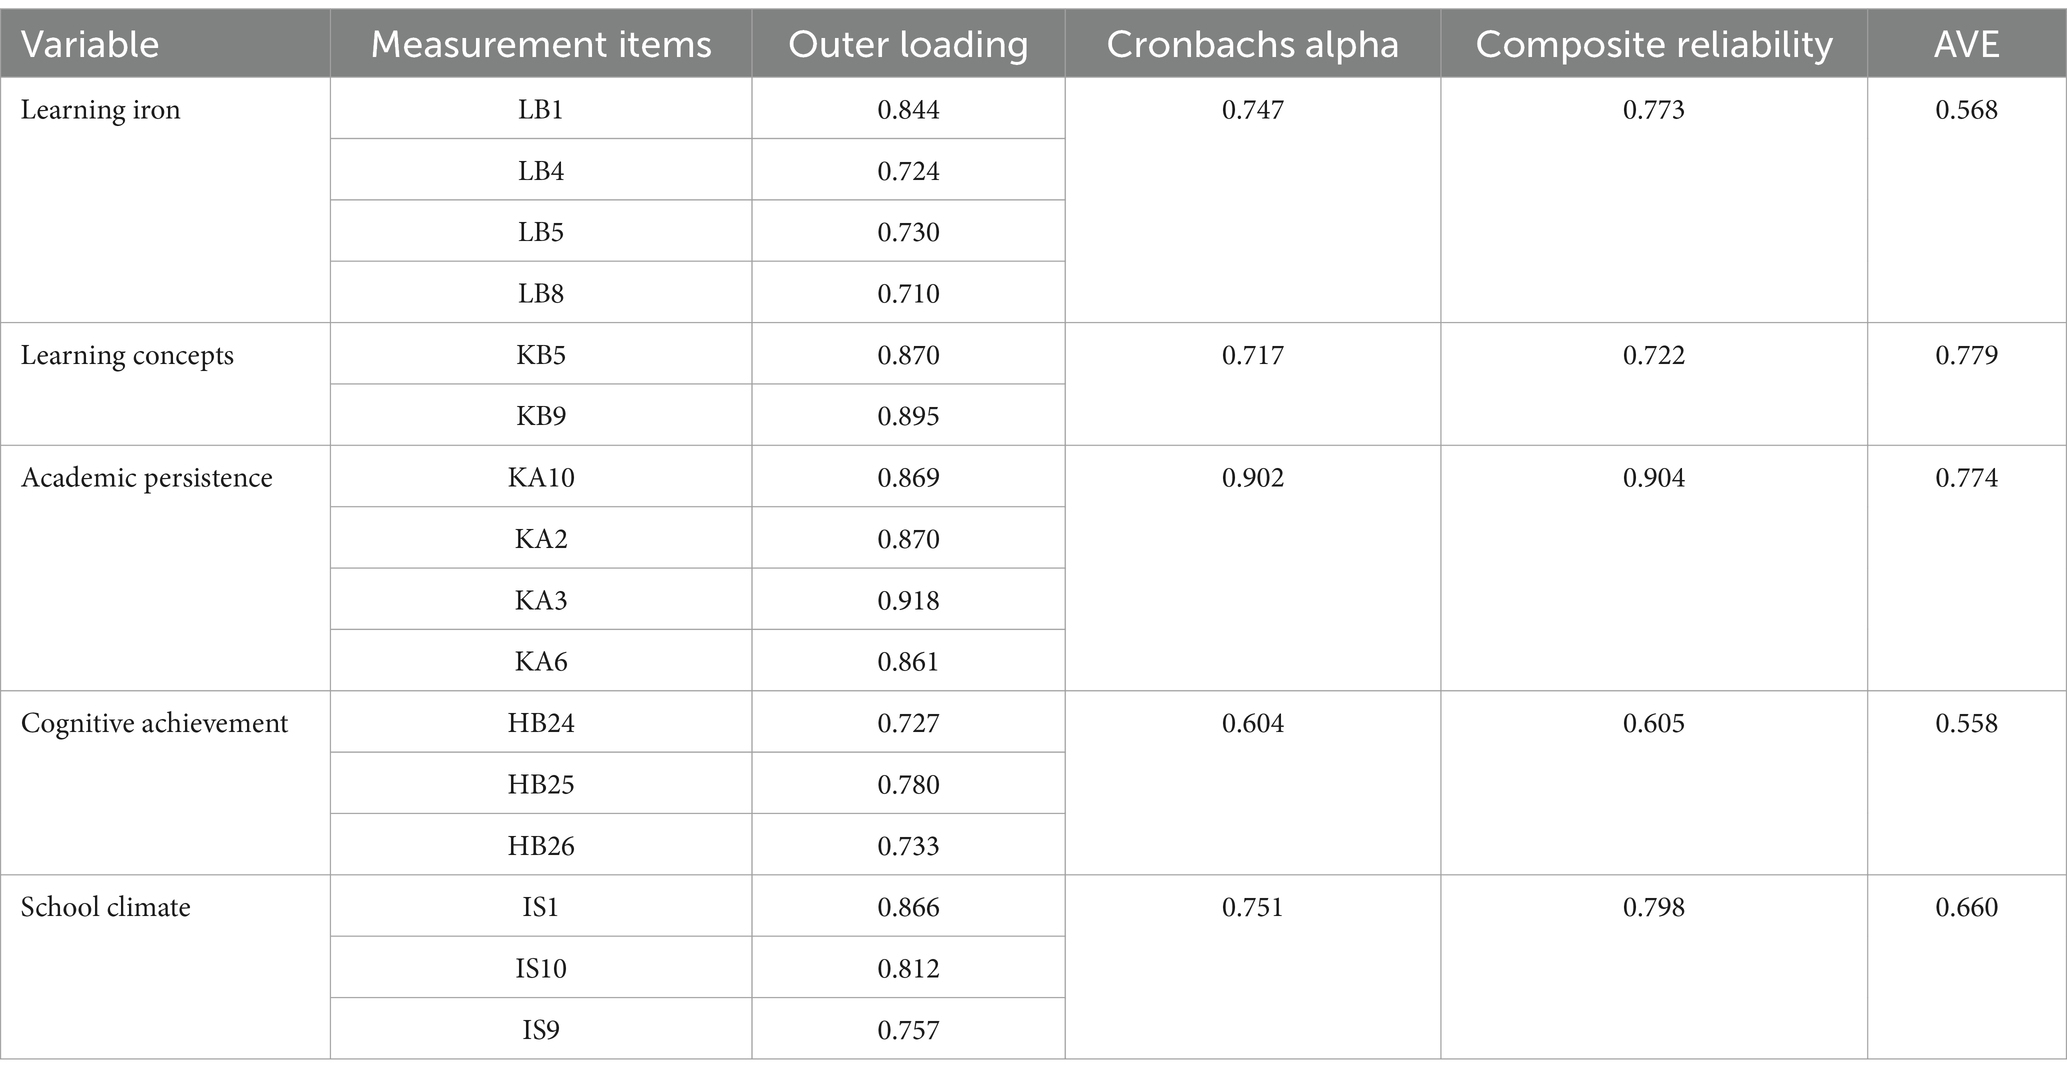
Task: Click the Learning iron variable cell
Action: pyautogui.click(x=101, y=109)
